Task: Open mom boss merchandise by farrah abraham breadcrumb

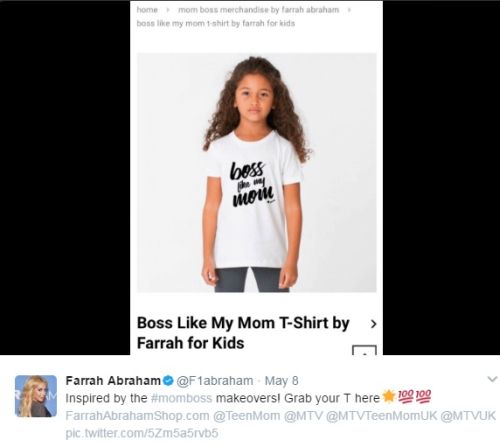Action: tap(258, 10)
